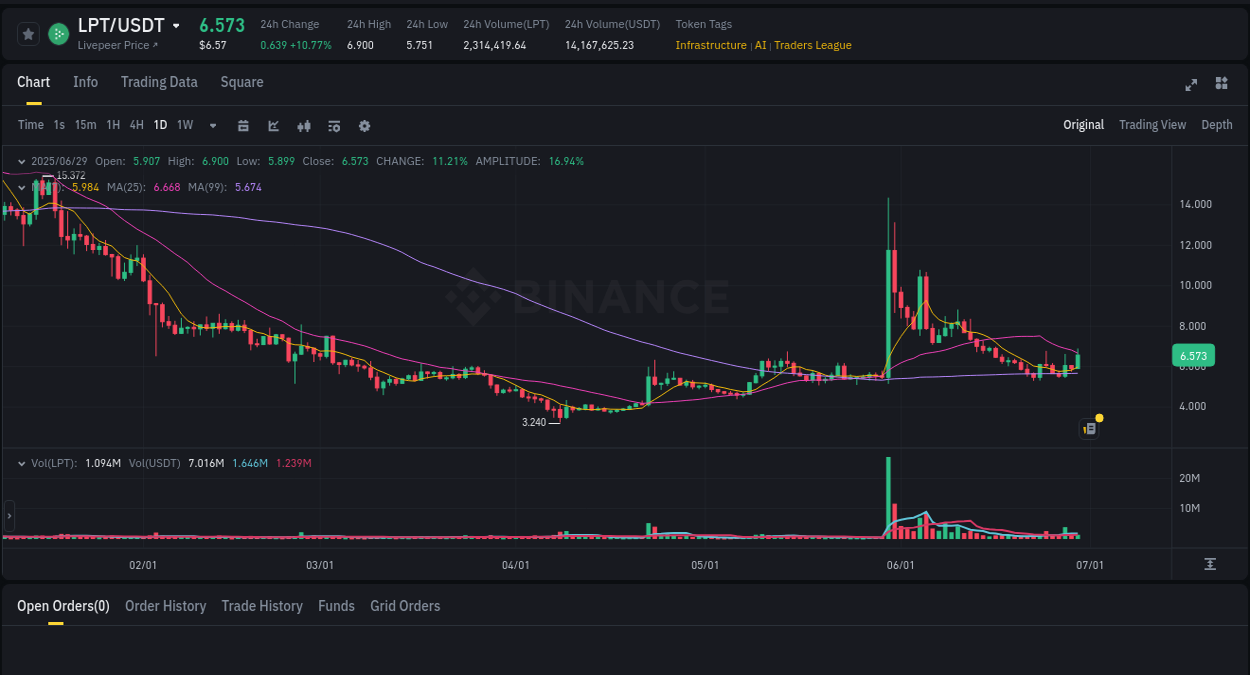Screen dimensions: 1250x675
Task: Click the chart settings gear icon
Action: (x=364, y=125)
